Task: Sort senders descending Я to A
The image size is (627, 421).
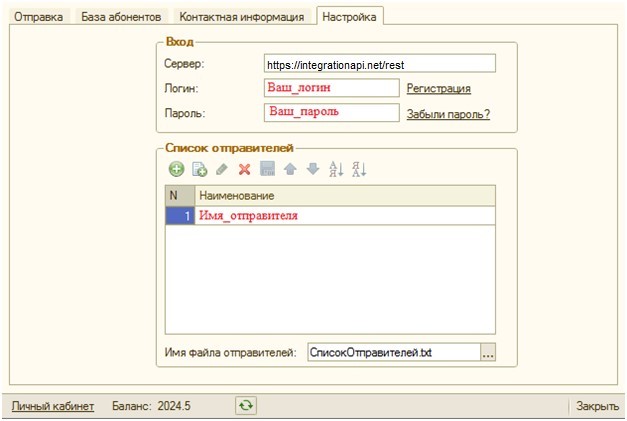Action: [x=359, y=169]
